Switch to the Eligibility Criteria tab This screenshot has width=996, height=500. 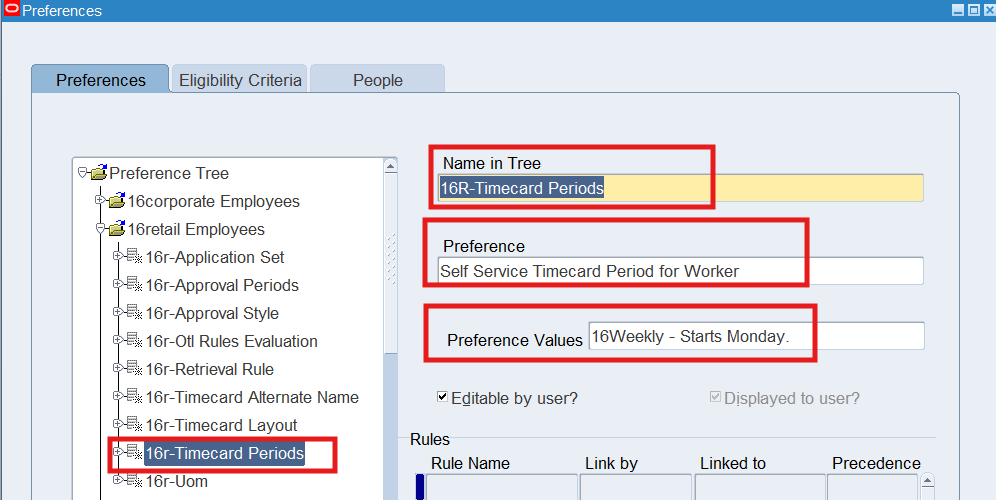coord(240,80)
